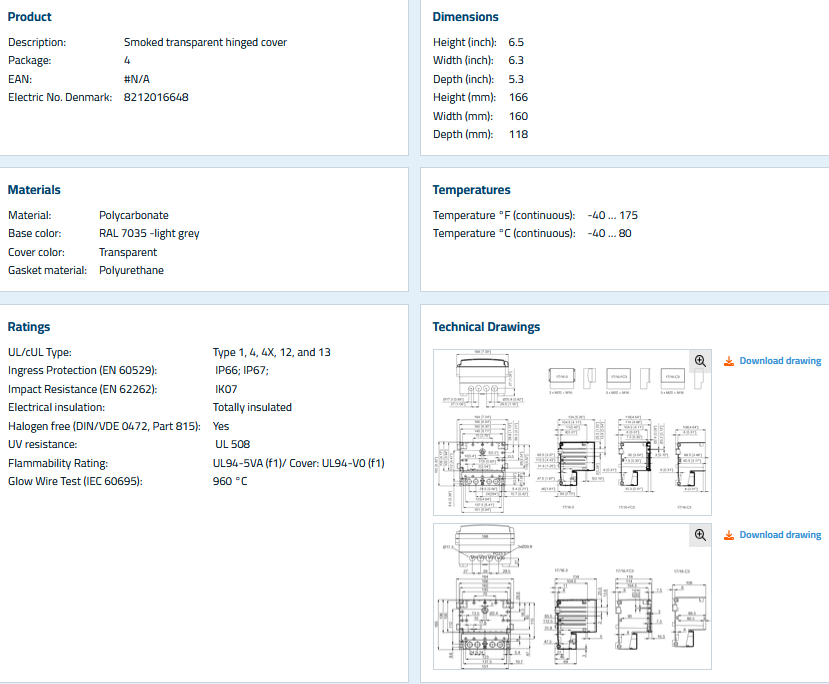This screenshot has width=829, height=684.
Task: Click the 'Ratings' section heading
Action: 29,327
